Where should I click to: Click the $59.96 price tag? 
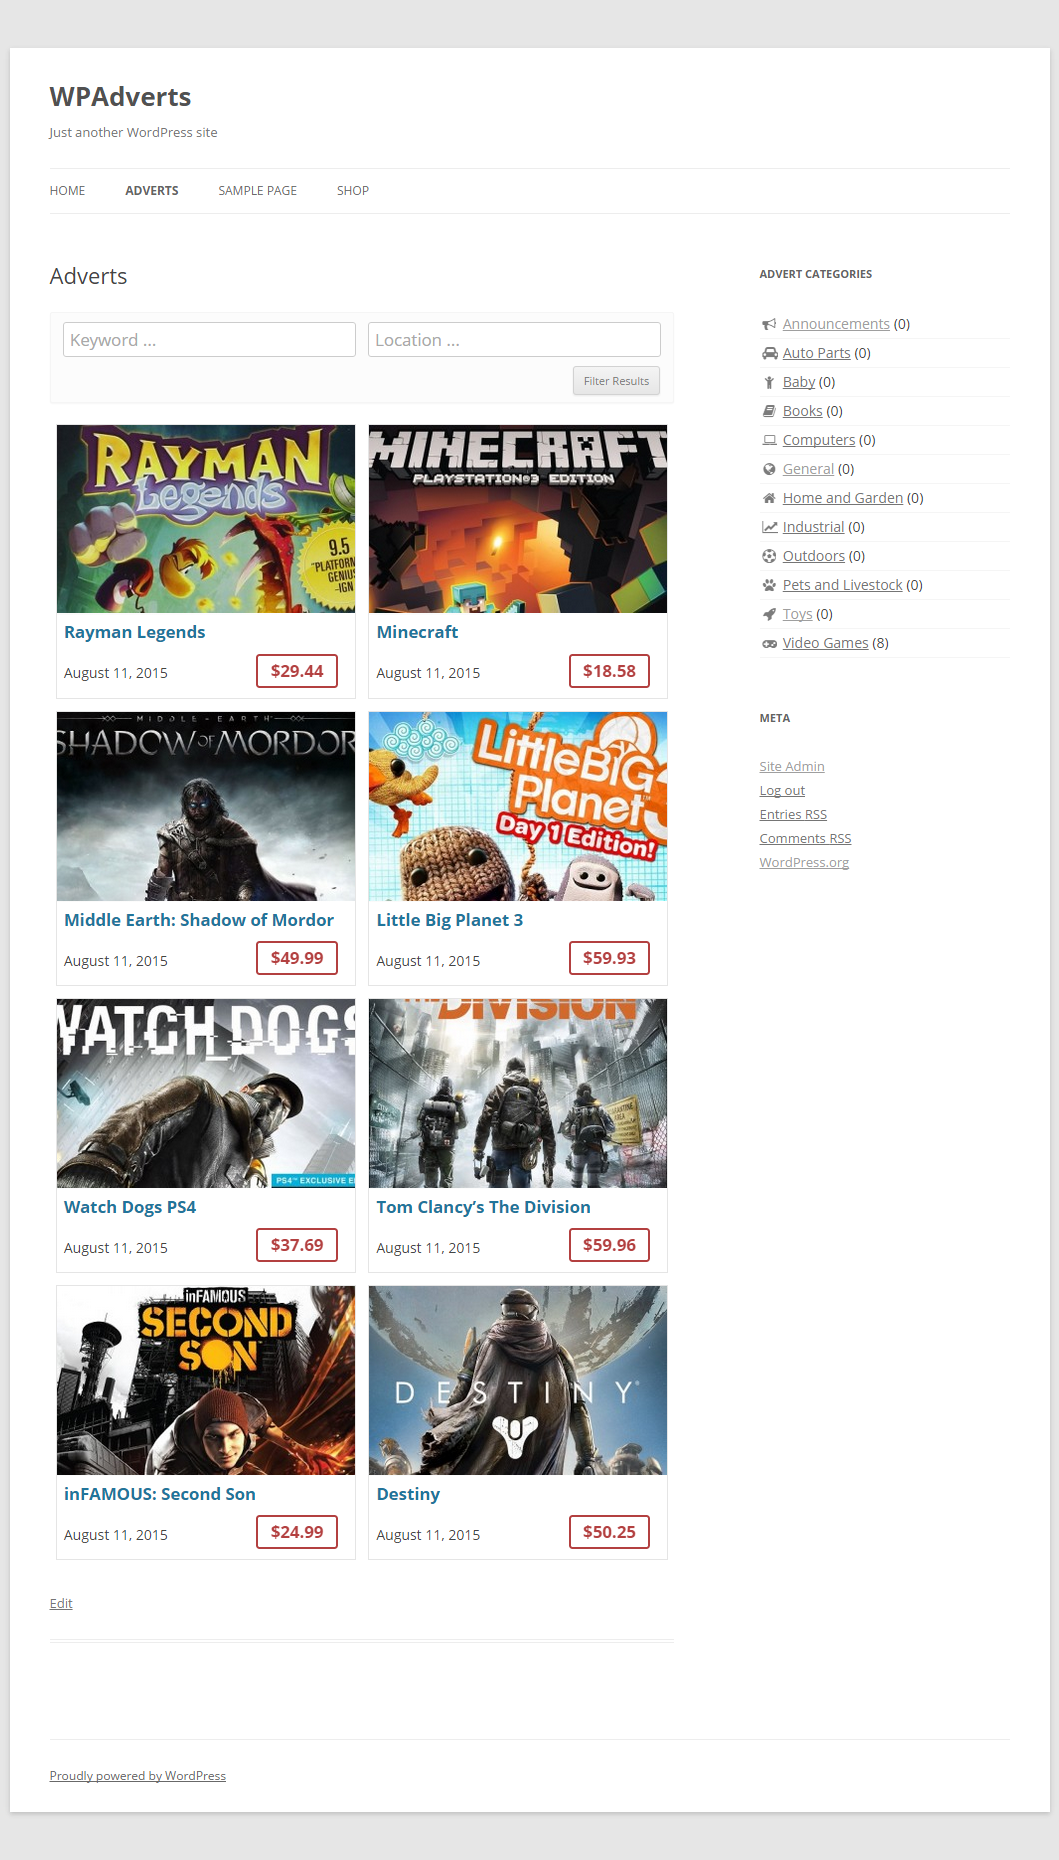tap(609, 1245)
